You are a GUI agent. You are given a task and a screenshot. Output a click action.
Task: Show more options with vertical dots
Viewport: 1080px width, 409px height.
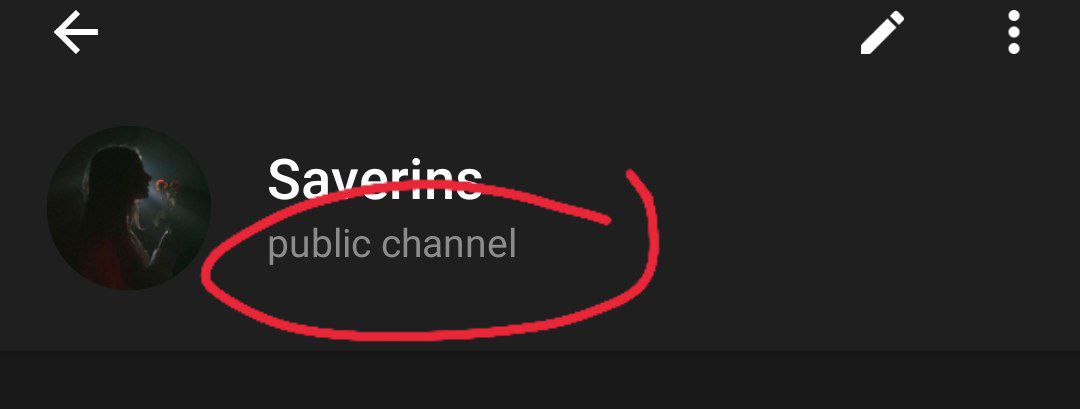click(x=1013, y=32)
